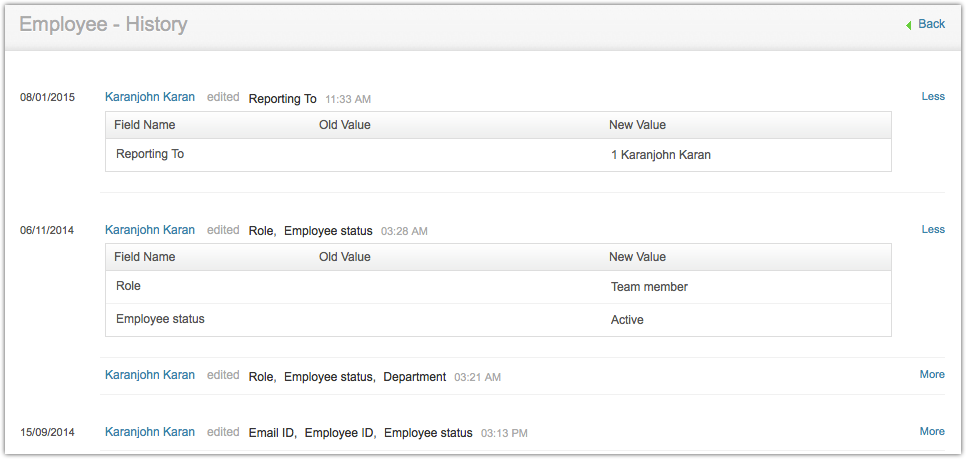The width and height of the screenshot is (966, 459).
Task: Click the 15/09/2014 date label
Action: pos(47,432)
